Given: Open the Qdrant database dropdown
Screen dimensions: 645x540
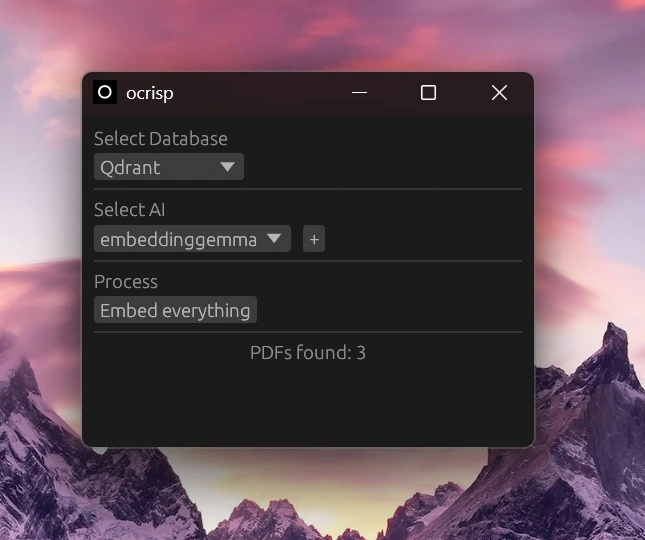Looking at the screenshot, I should 168,167.
